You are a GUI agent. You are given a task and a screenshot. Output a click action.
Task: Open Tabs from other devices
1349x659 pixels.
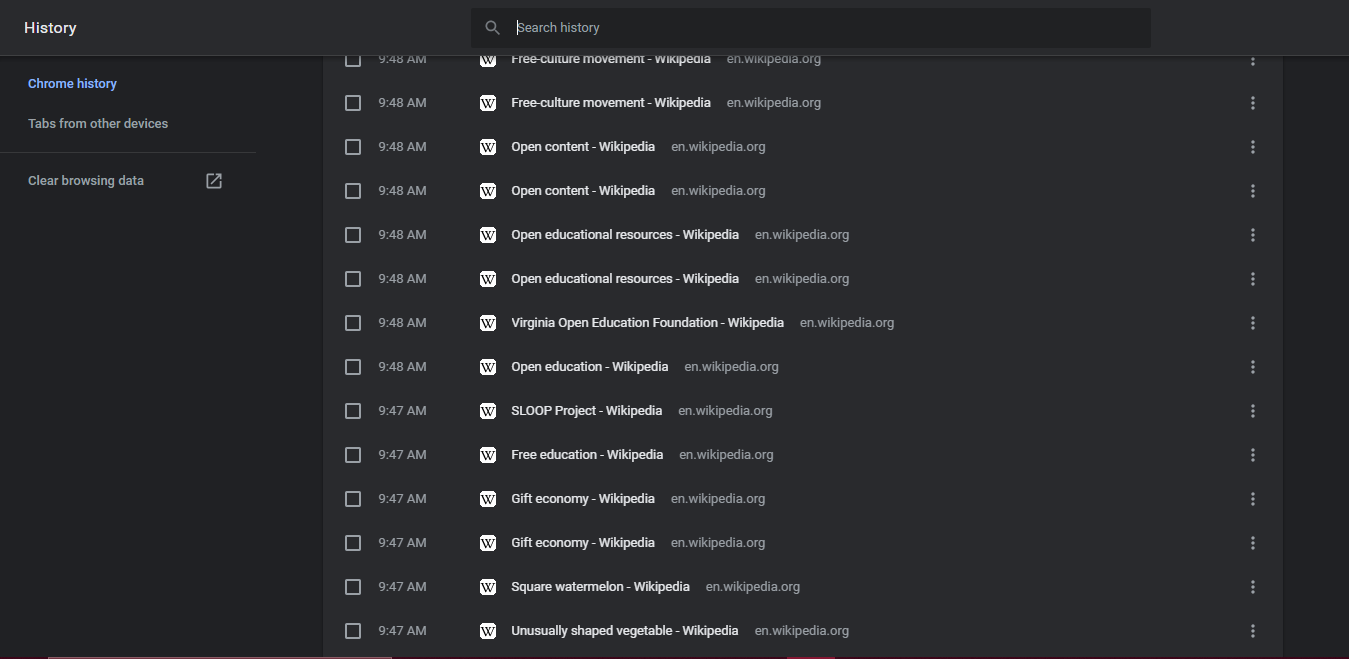pos(98,124)
